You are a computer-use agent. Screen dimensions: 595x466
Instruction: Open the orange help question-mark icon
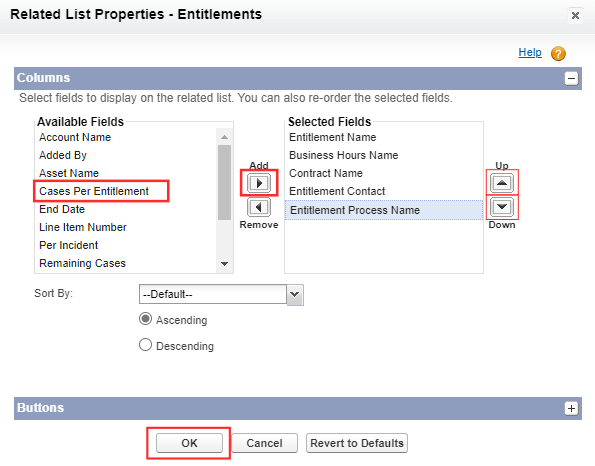pos(558,54)
